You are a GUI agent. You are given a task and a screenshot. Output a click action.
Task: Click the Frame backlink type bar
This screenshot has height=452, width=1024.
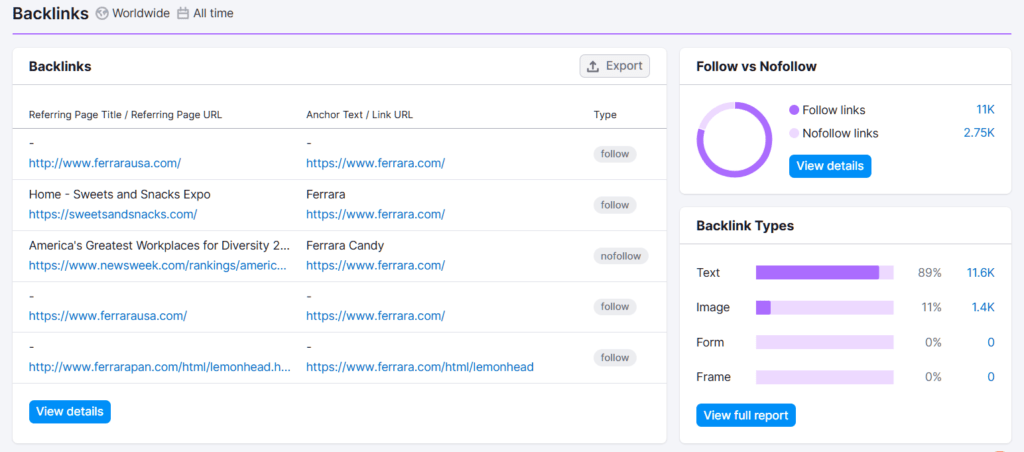(x=825, y=377)
